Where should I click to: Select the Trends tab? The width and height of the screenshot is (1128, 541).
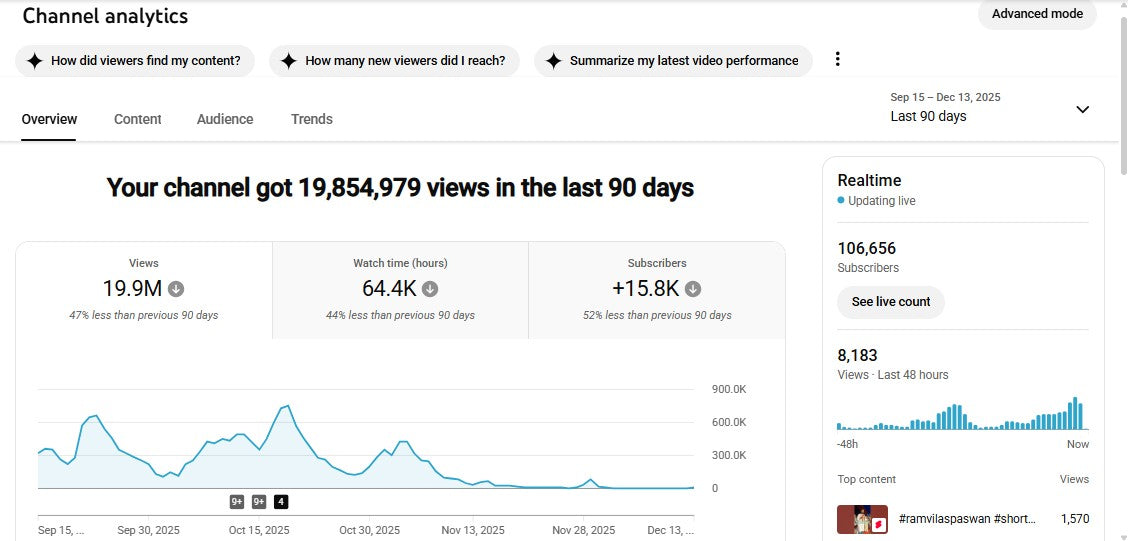(x=312, y=119)
